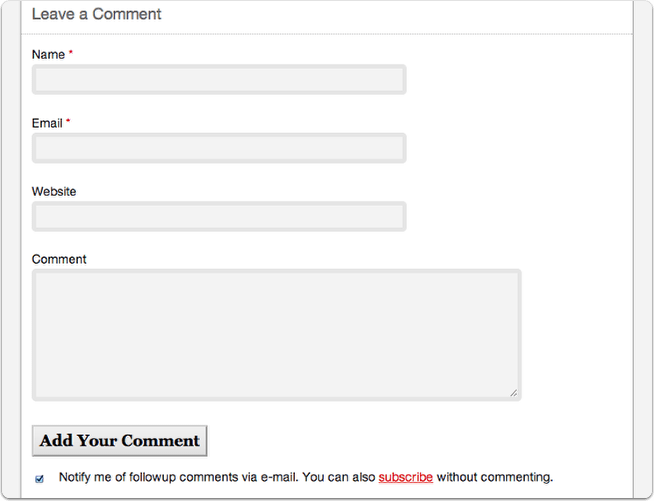Toggle the followup comments notification checkbox

point(40,479)
